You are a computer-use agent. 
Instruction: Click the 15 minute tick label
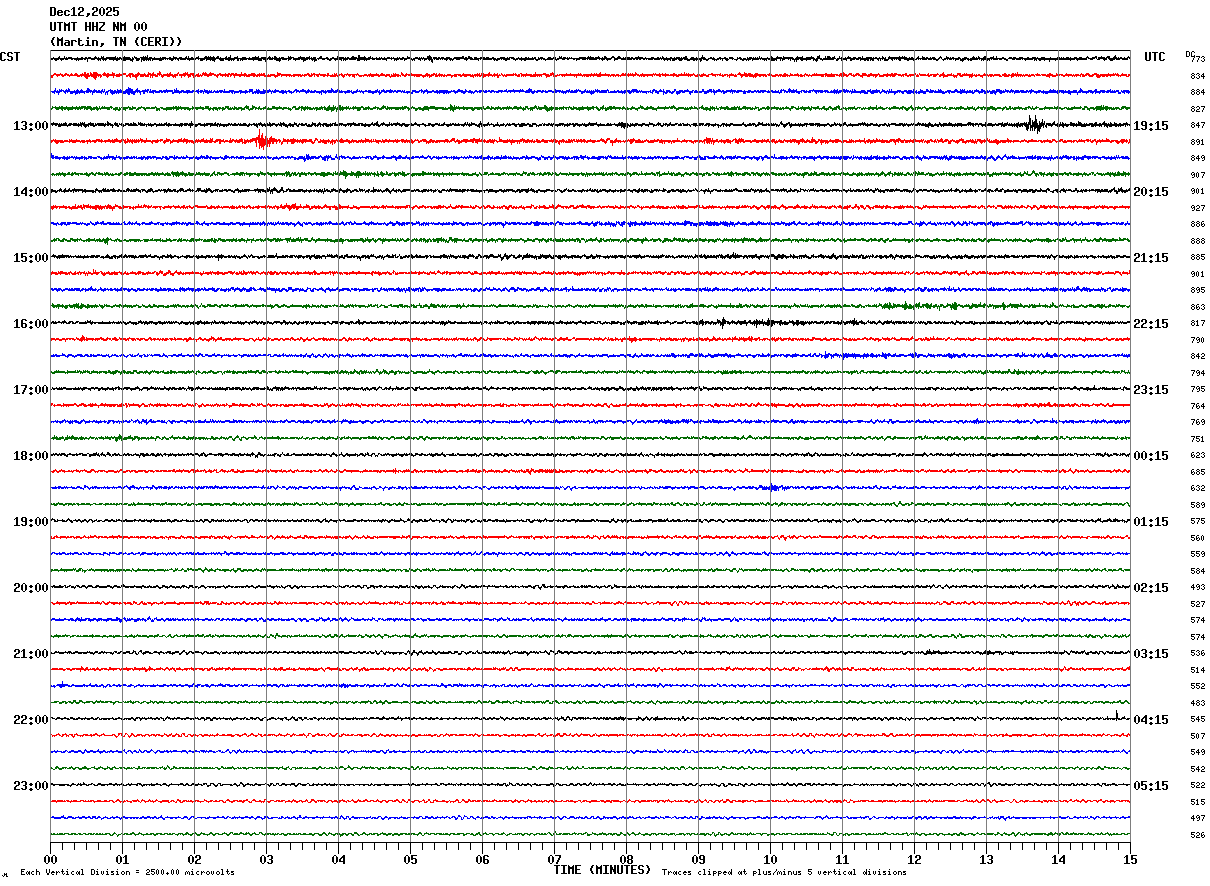coord(1130,859)
